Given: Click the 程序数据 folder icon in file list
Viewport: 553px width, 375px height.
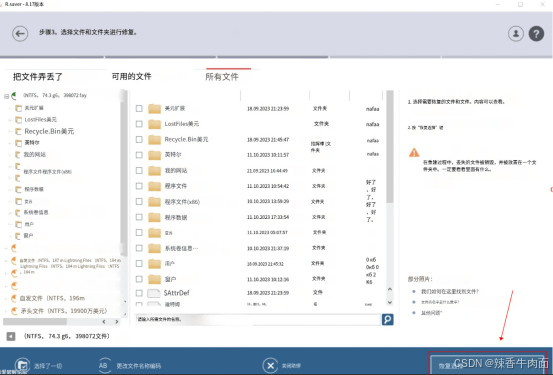Looking at the screenshot, I should click(154, 217).
